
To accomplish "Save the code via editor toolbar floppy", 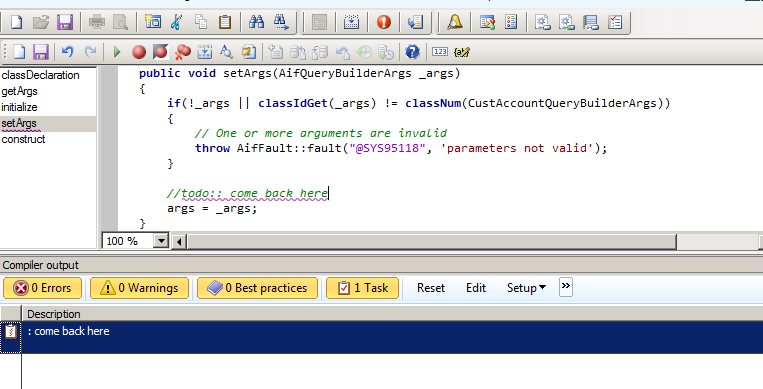I will (40, 52).
